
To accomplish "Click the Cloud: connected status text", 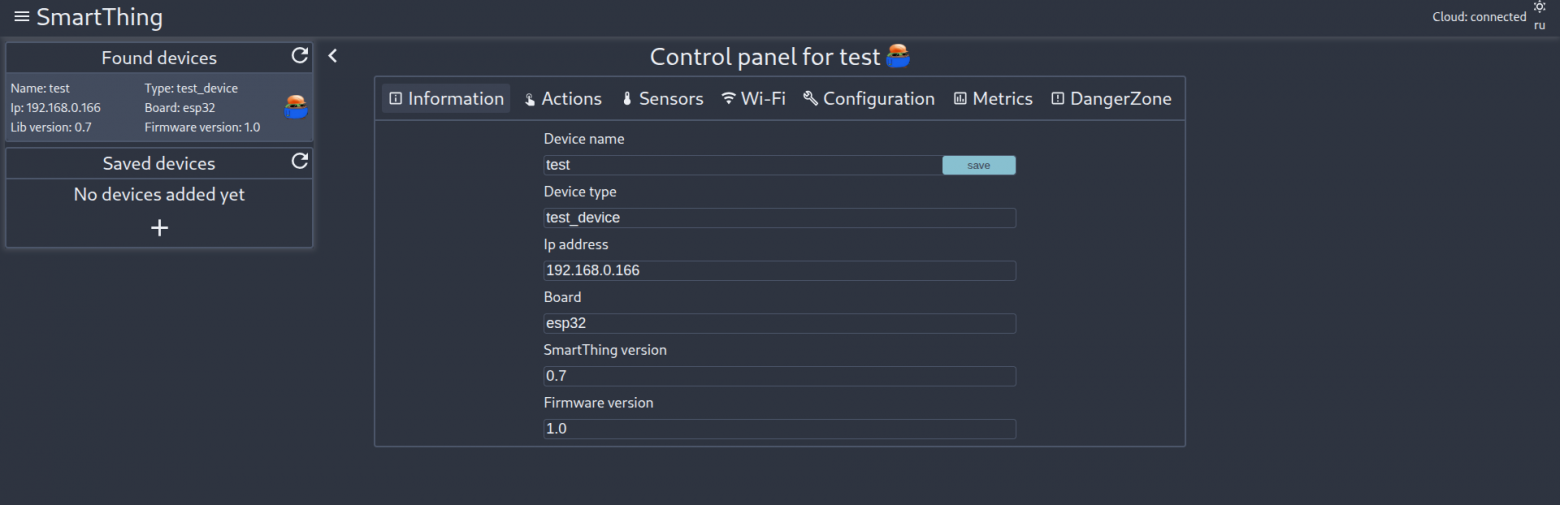I will click(x=1479, y=17).
